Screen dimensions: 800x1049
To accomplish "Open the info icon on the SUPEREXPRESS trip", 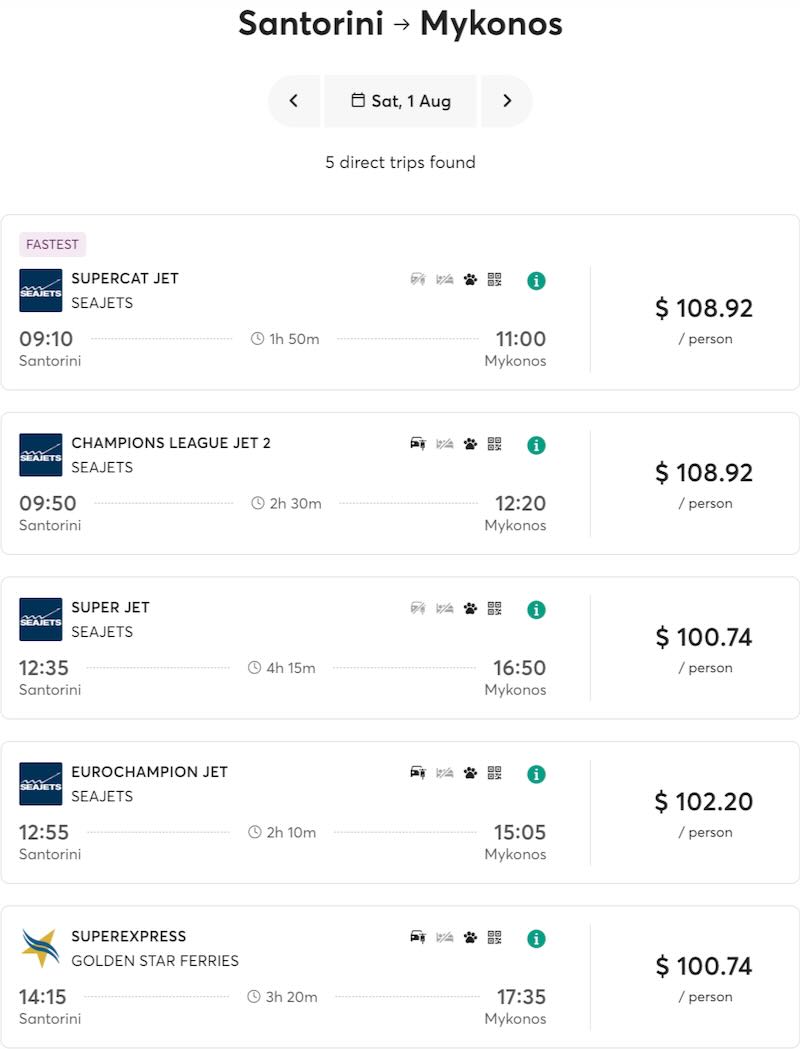I will [x=536, y=938].
